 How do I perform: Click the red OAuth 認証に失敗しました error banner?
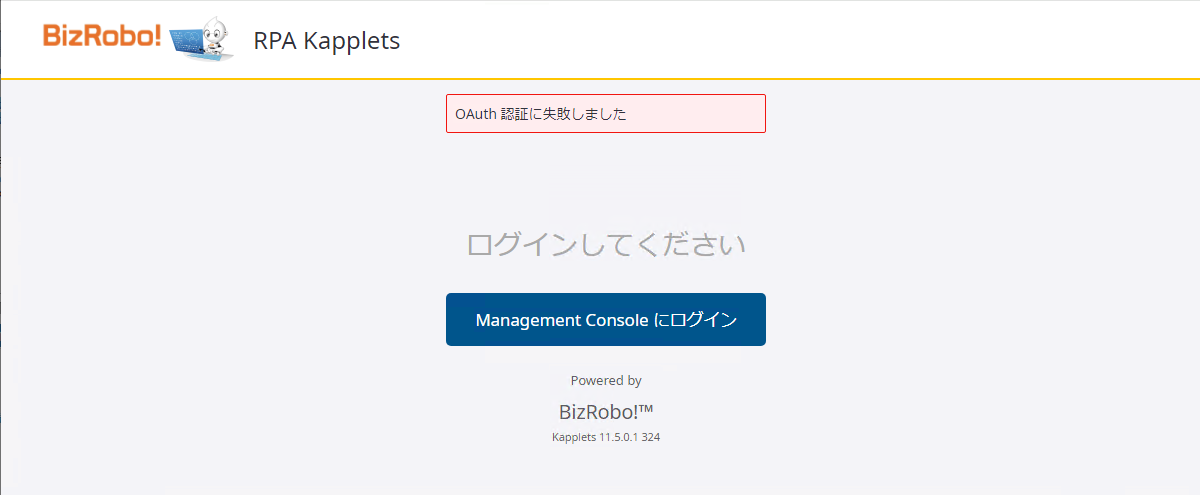pos(606,113)
